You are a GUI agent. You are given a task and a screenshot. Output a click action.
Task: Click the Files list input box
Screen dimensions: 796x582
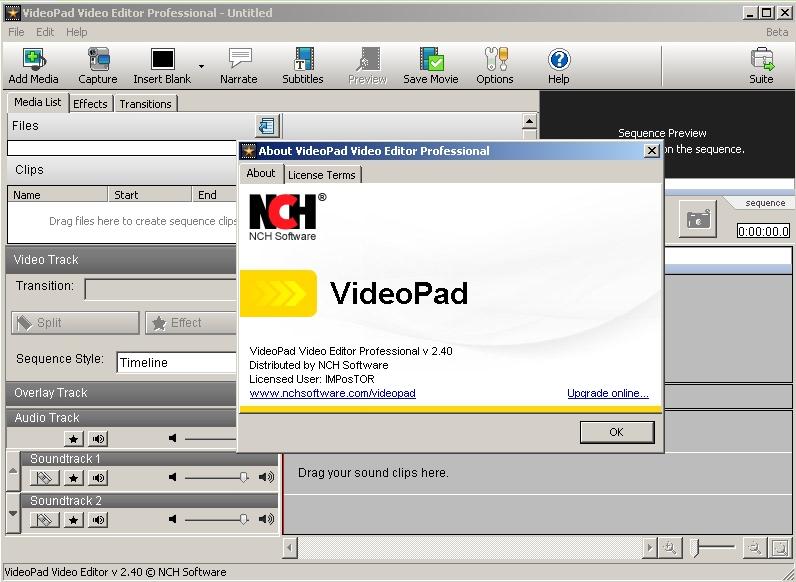point(122,148)
